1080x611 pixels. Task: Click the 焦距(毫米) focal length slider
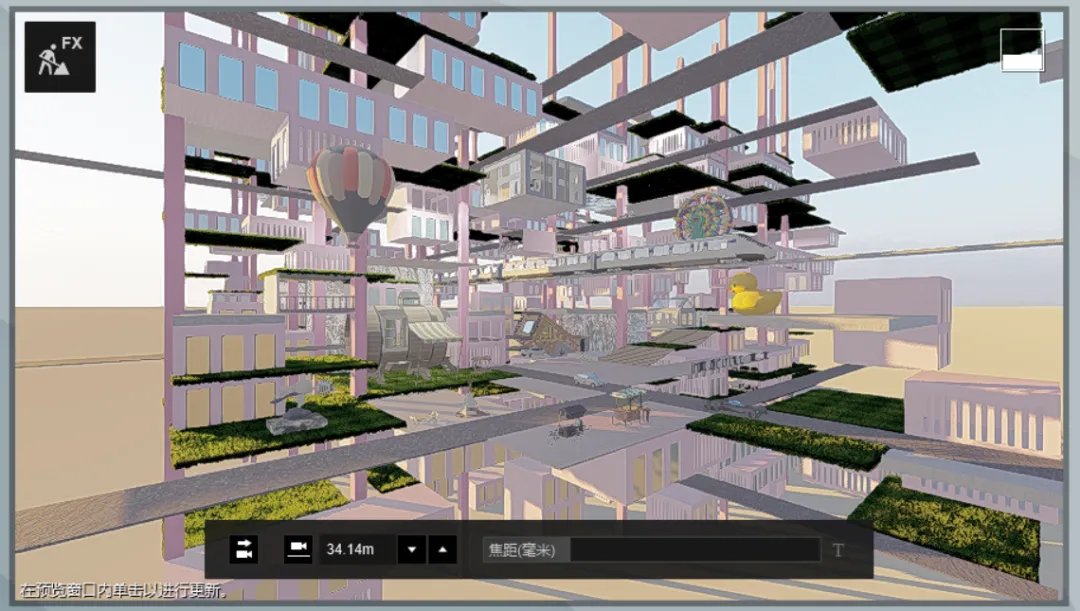(652, 550)
